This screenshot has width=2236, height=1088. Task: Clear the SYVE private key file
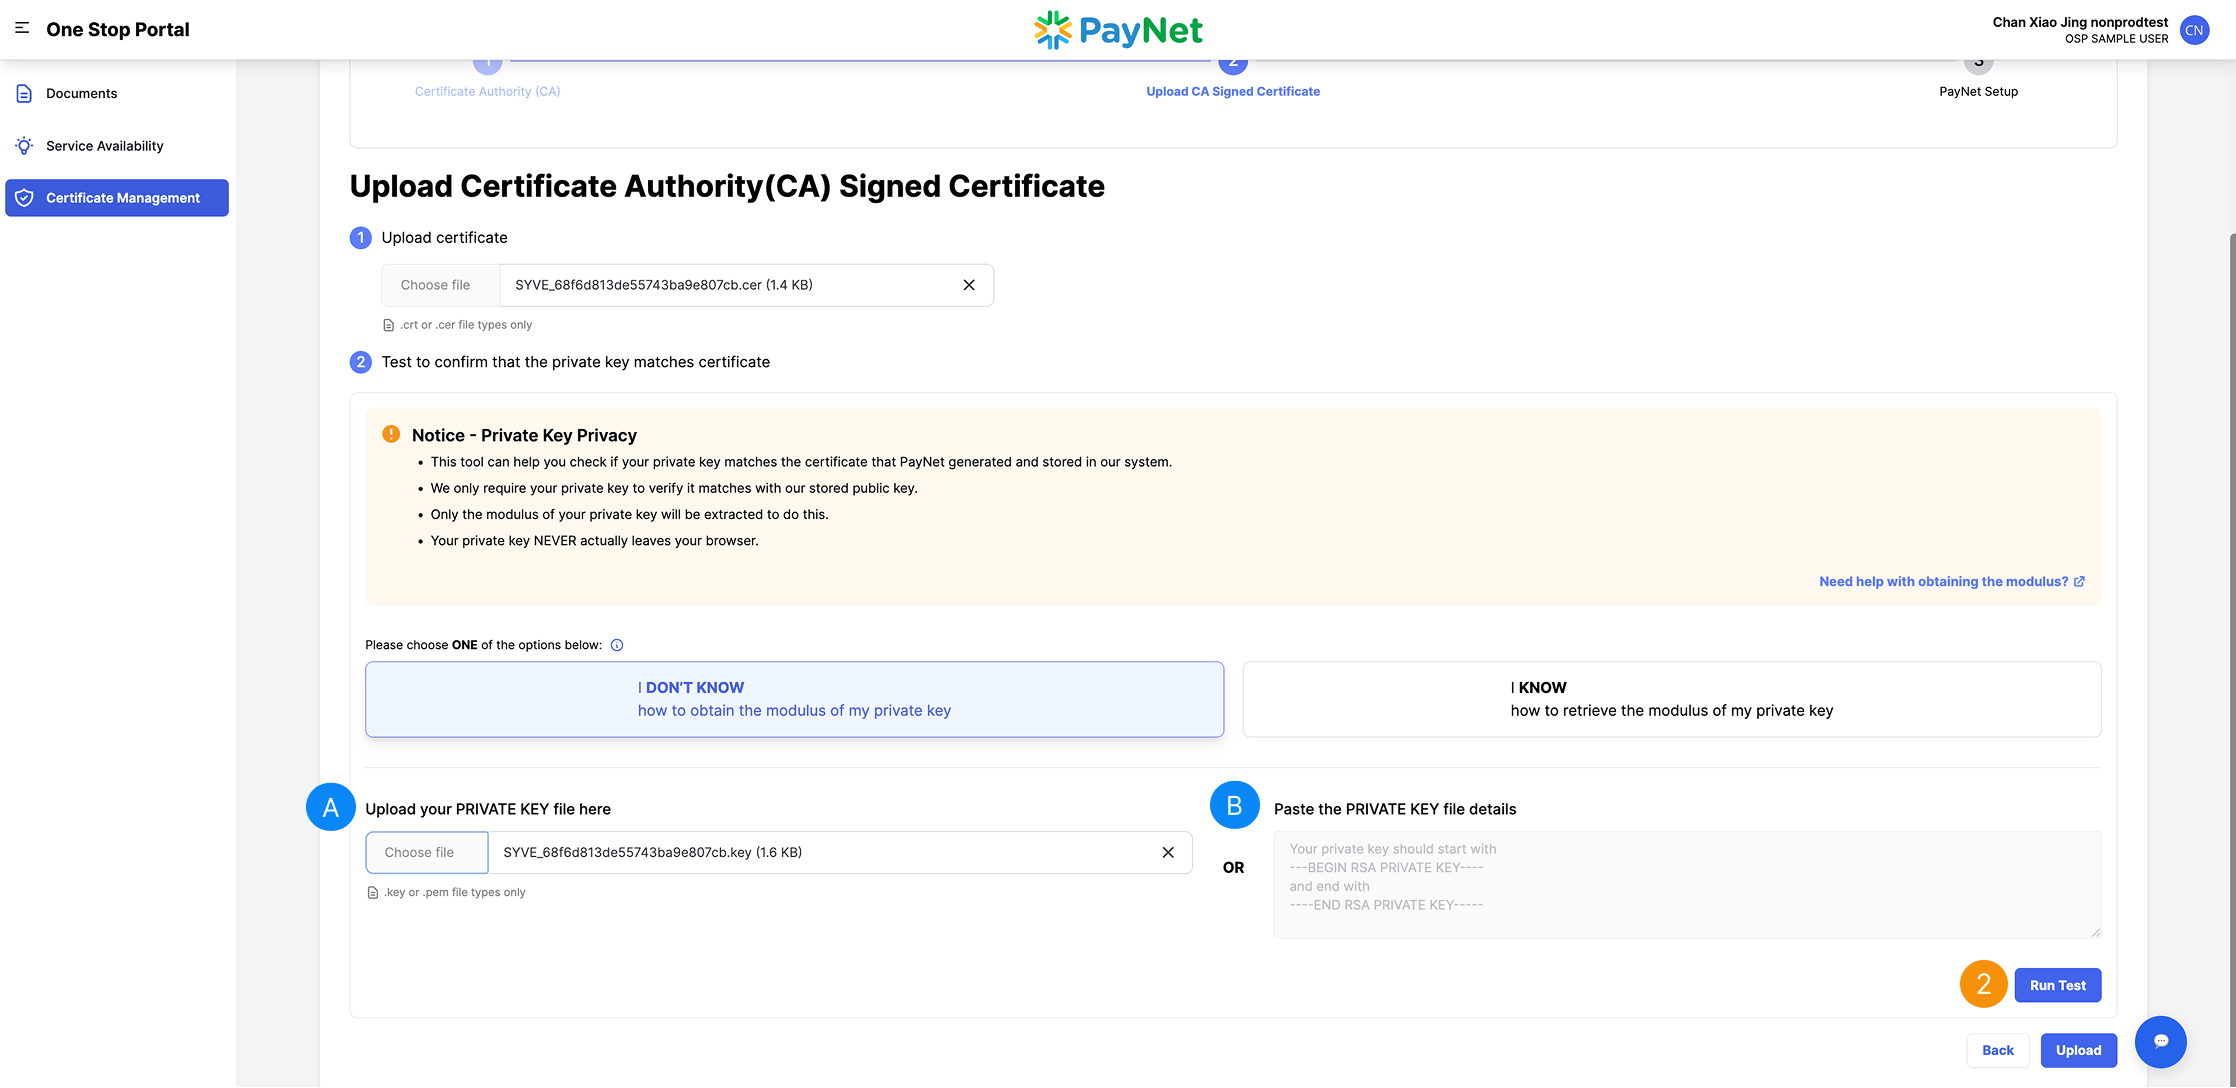(1167, 852)
